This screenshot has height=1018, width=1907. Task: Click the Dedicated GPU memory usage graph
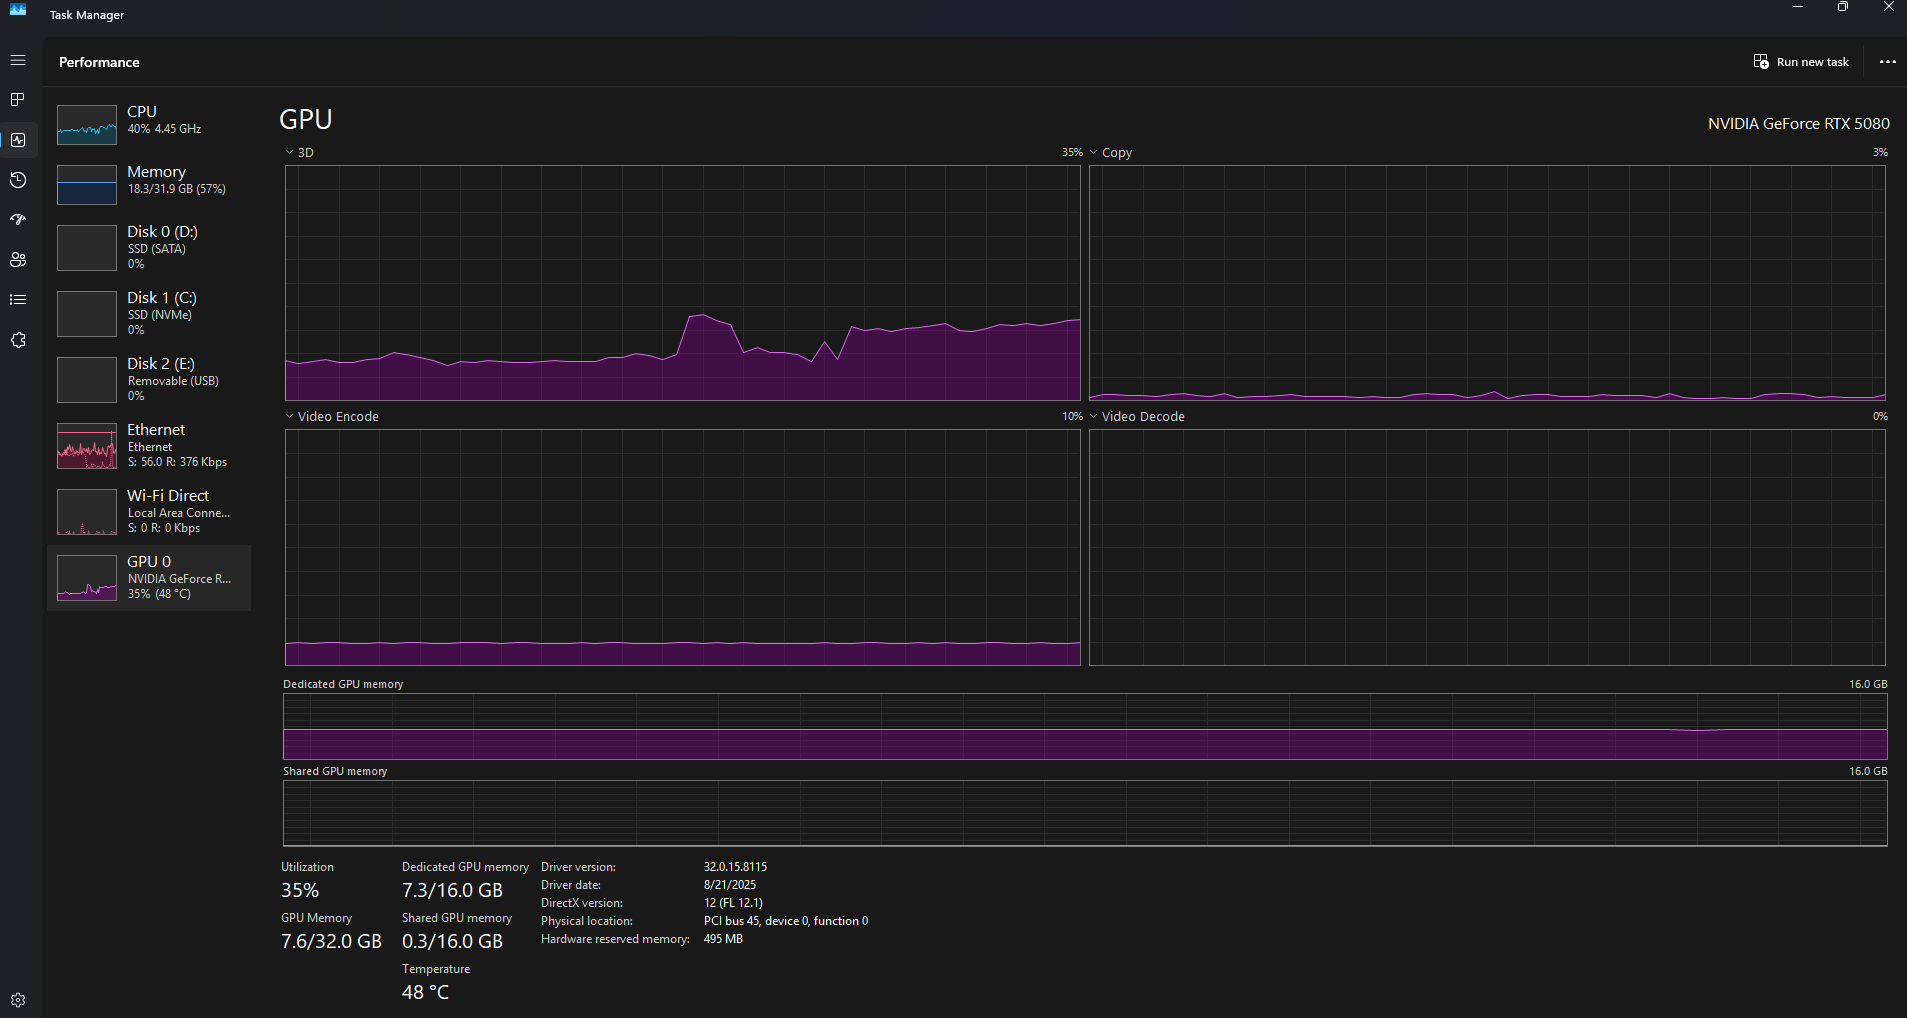click(x=1085, y=727)
